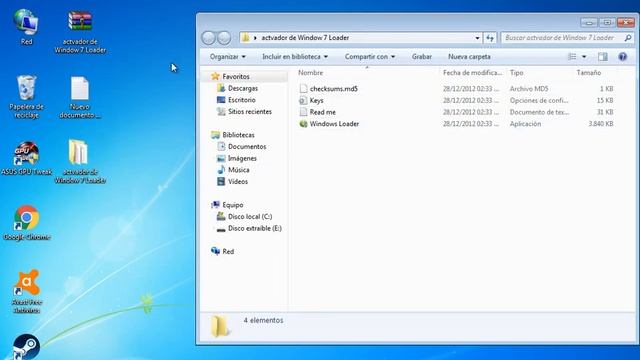The image size is (640, 360).
Task: Toggle the preview pane button
Action: pos(603,57)
